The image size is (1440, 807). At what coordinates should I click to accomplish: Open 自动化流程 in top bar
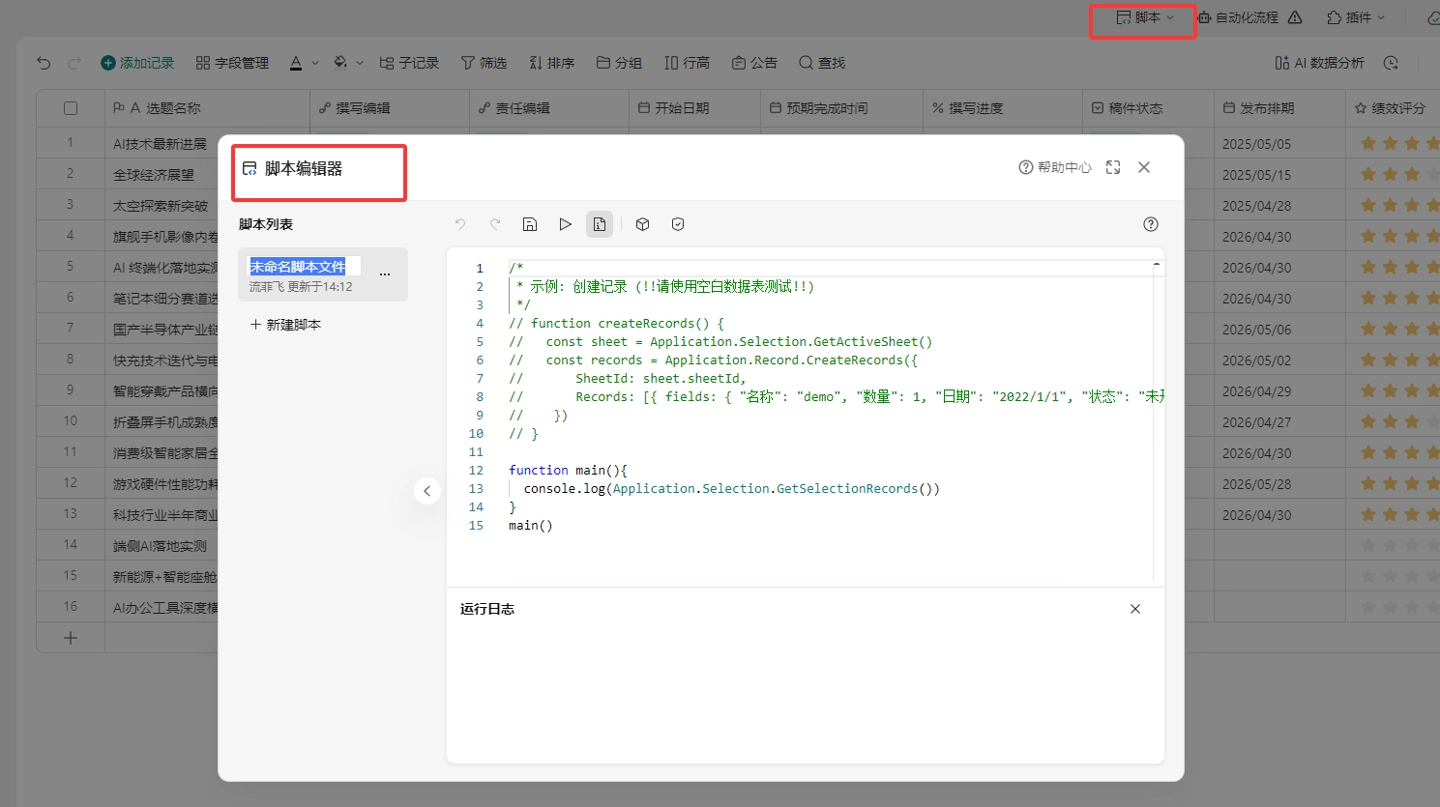1237,17
